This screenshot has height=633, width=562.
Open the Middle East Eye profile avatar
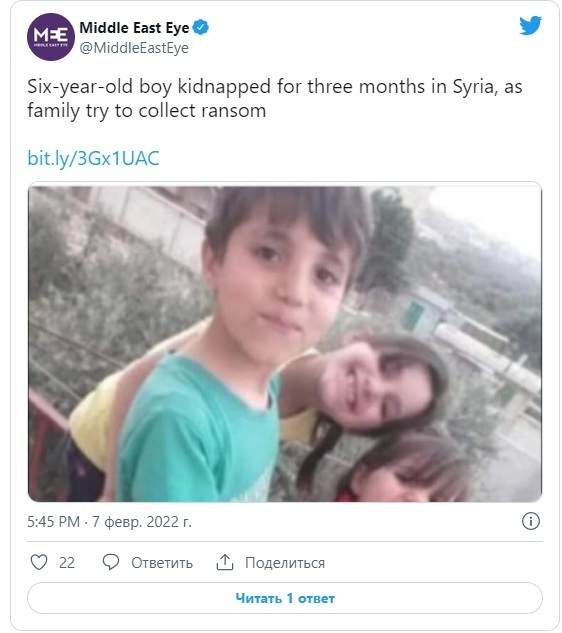click(x=51, y=37)
